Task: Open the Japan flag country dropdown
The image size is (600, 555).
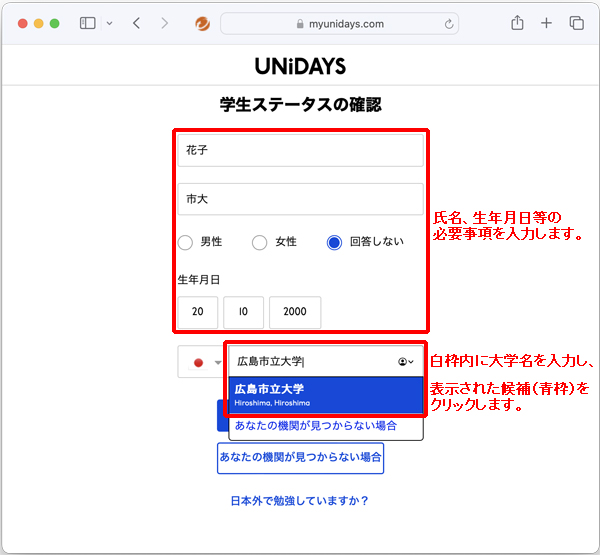Action: (x=202, y=362)
